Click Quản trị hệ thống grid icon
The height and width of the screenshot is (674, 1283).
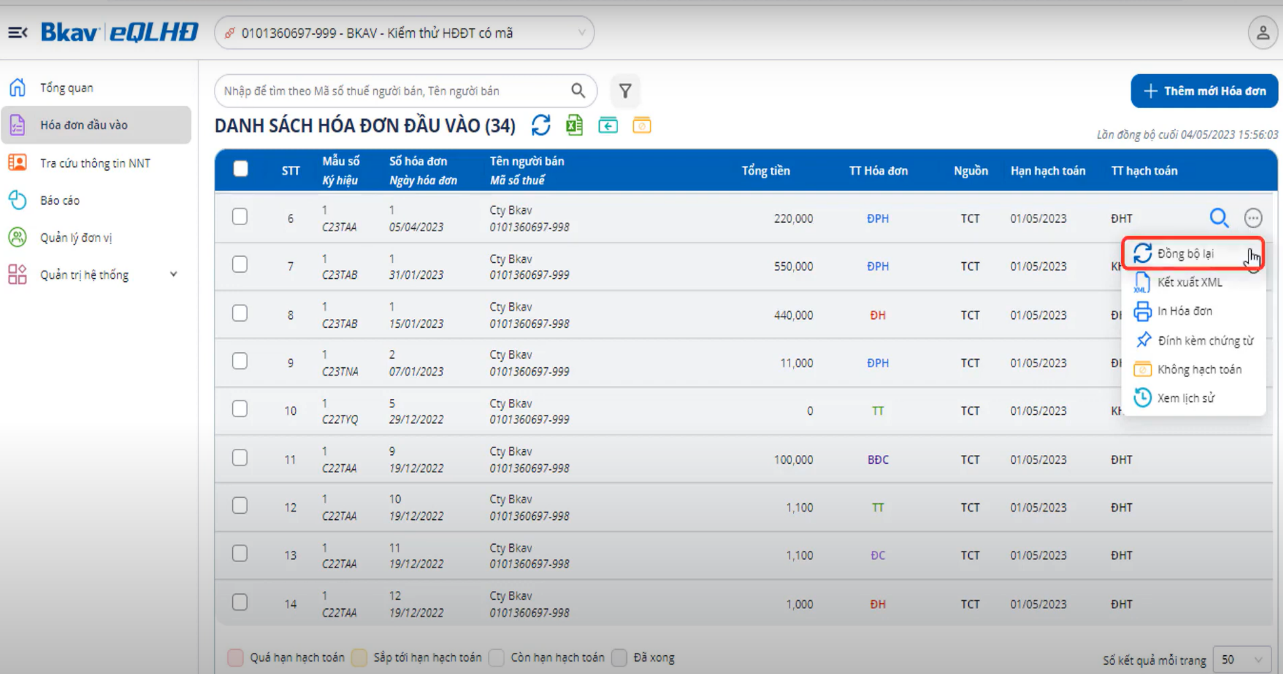(x=17, y=275)
